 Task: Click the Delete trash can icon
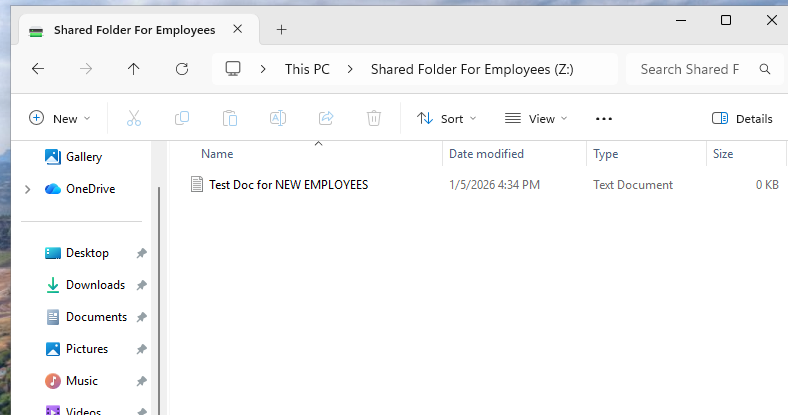point(374,118)
